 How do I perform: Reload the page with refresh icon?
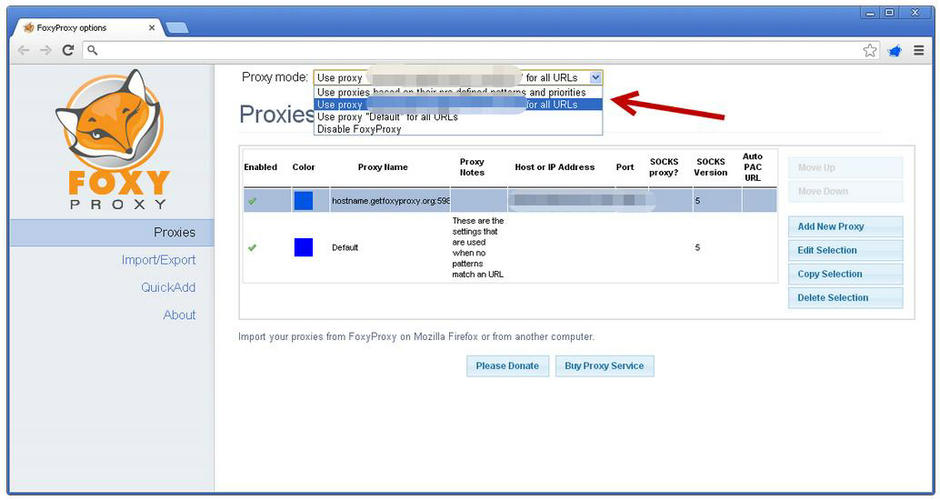(68, 50)
